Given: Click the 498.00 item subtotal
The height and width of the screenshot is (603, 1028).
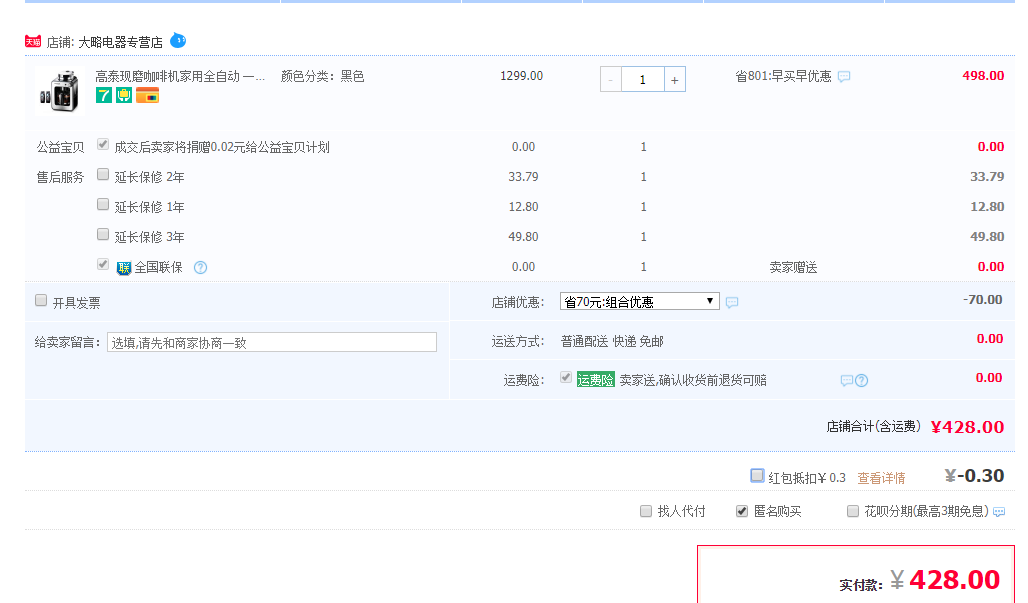Looking at the screenshot, I should 983,76.
